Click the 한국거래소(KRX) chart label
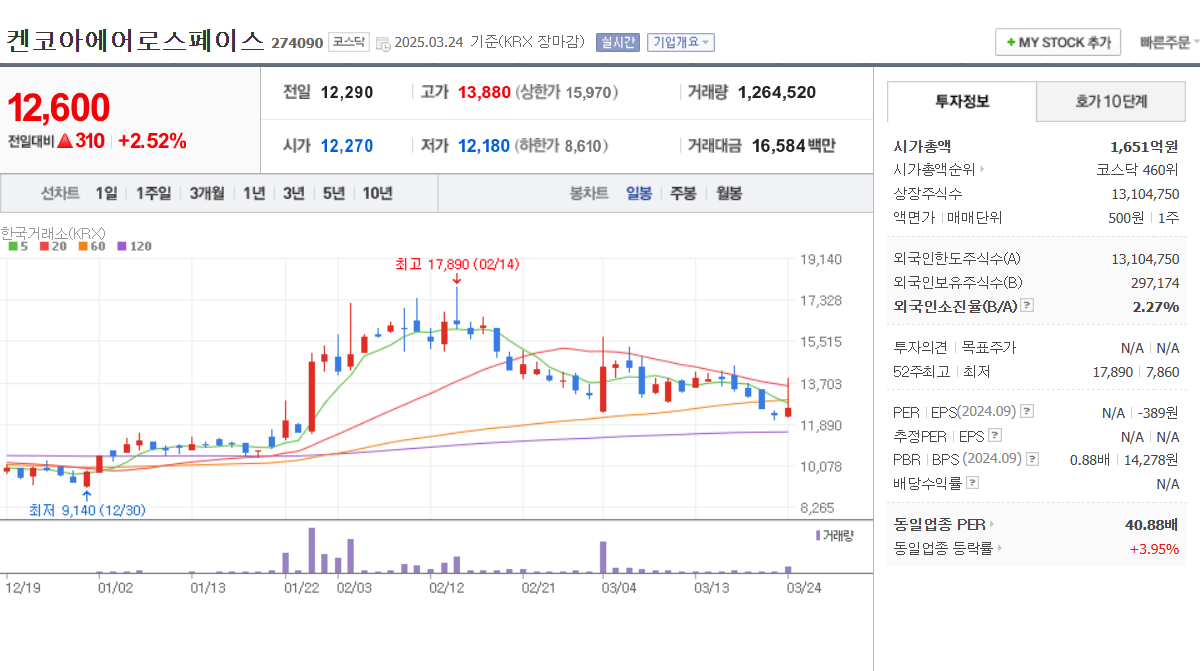 tap(53, 232)
